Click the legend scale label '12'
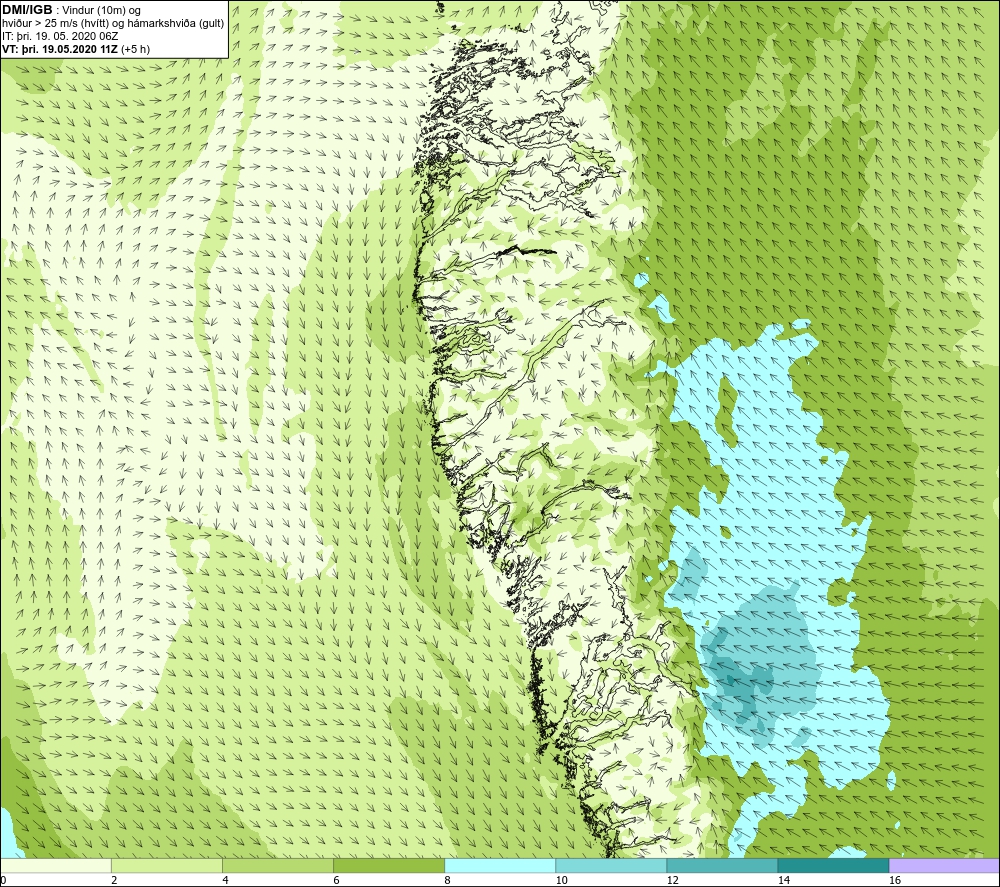1000x887 pixels. (x=672, y=881)
